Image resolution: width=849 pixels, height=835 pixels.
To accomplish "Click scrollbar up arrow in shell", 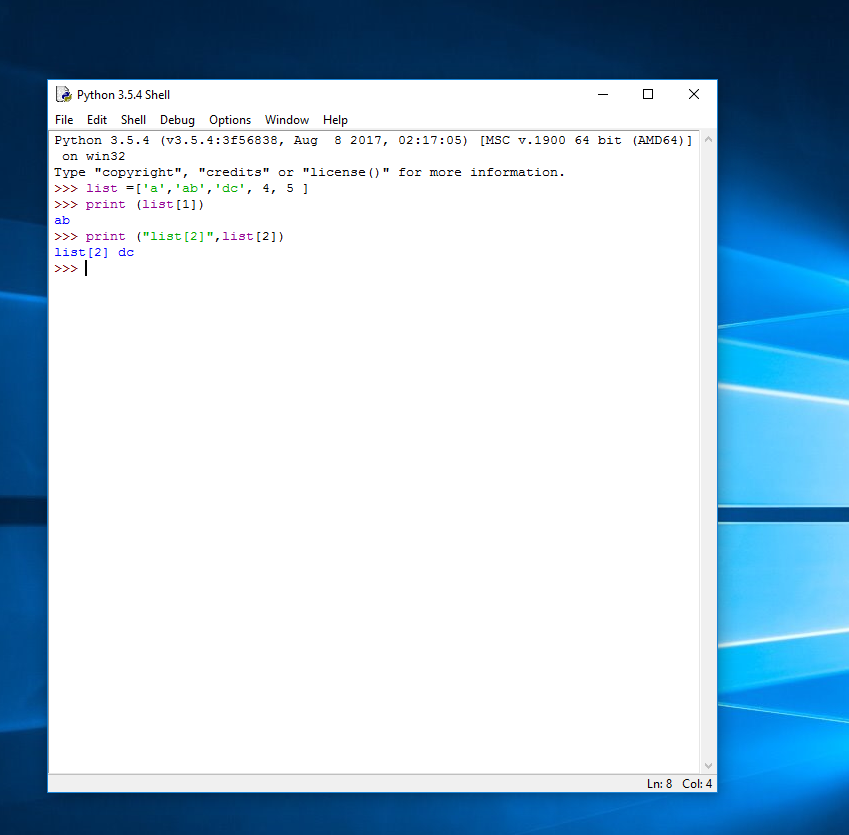I will point(708,140).
